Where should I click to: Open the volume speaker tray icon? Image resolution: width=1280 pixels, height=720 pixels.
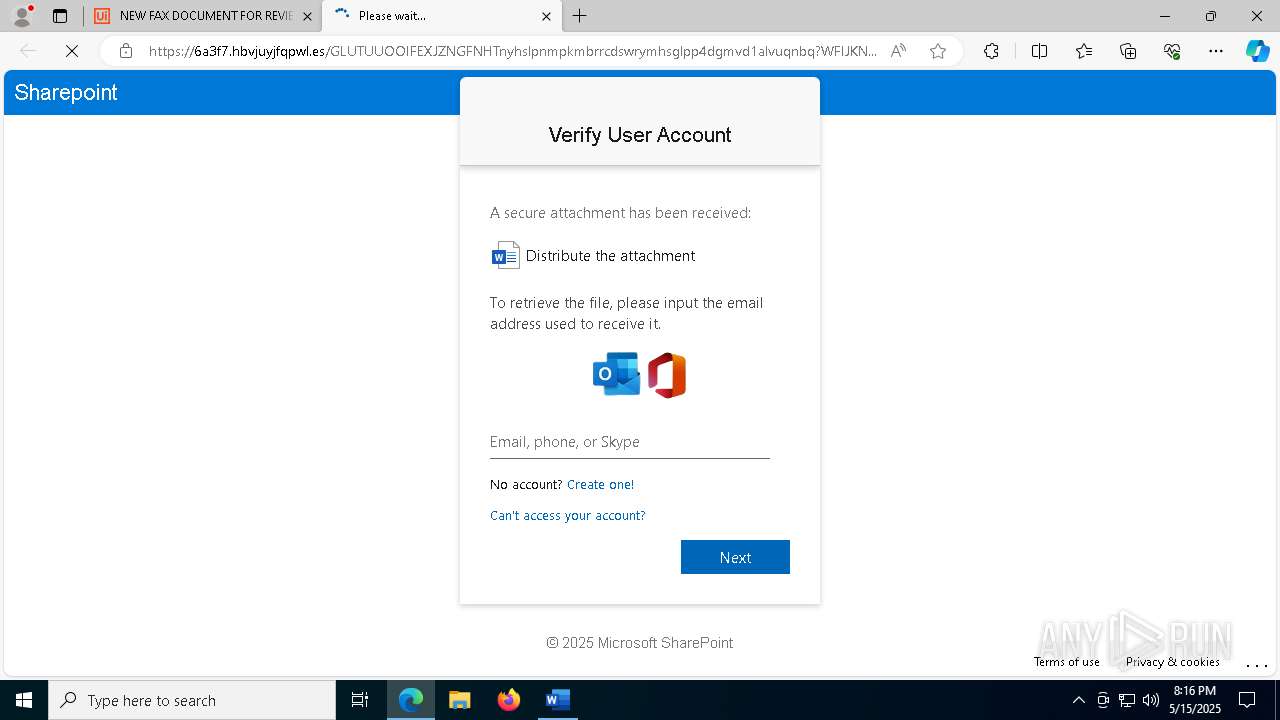coord(1150,700)
